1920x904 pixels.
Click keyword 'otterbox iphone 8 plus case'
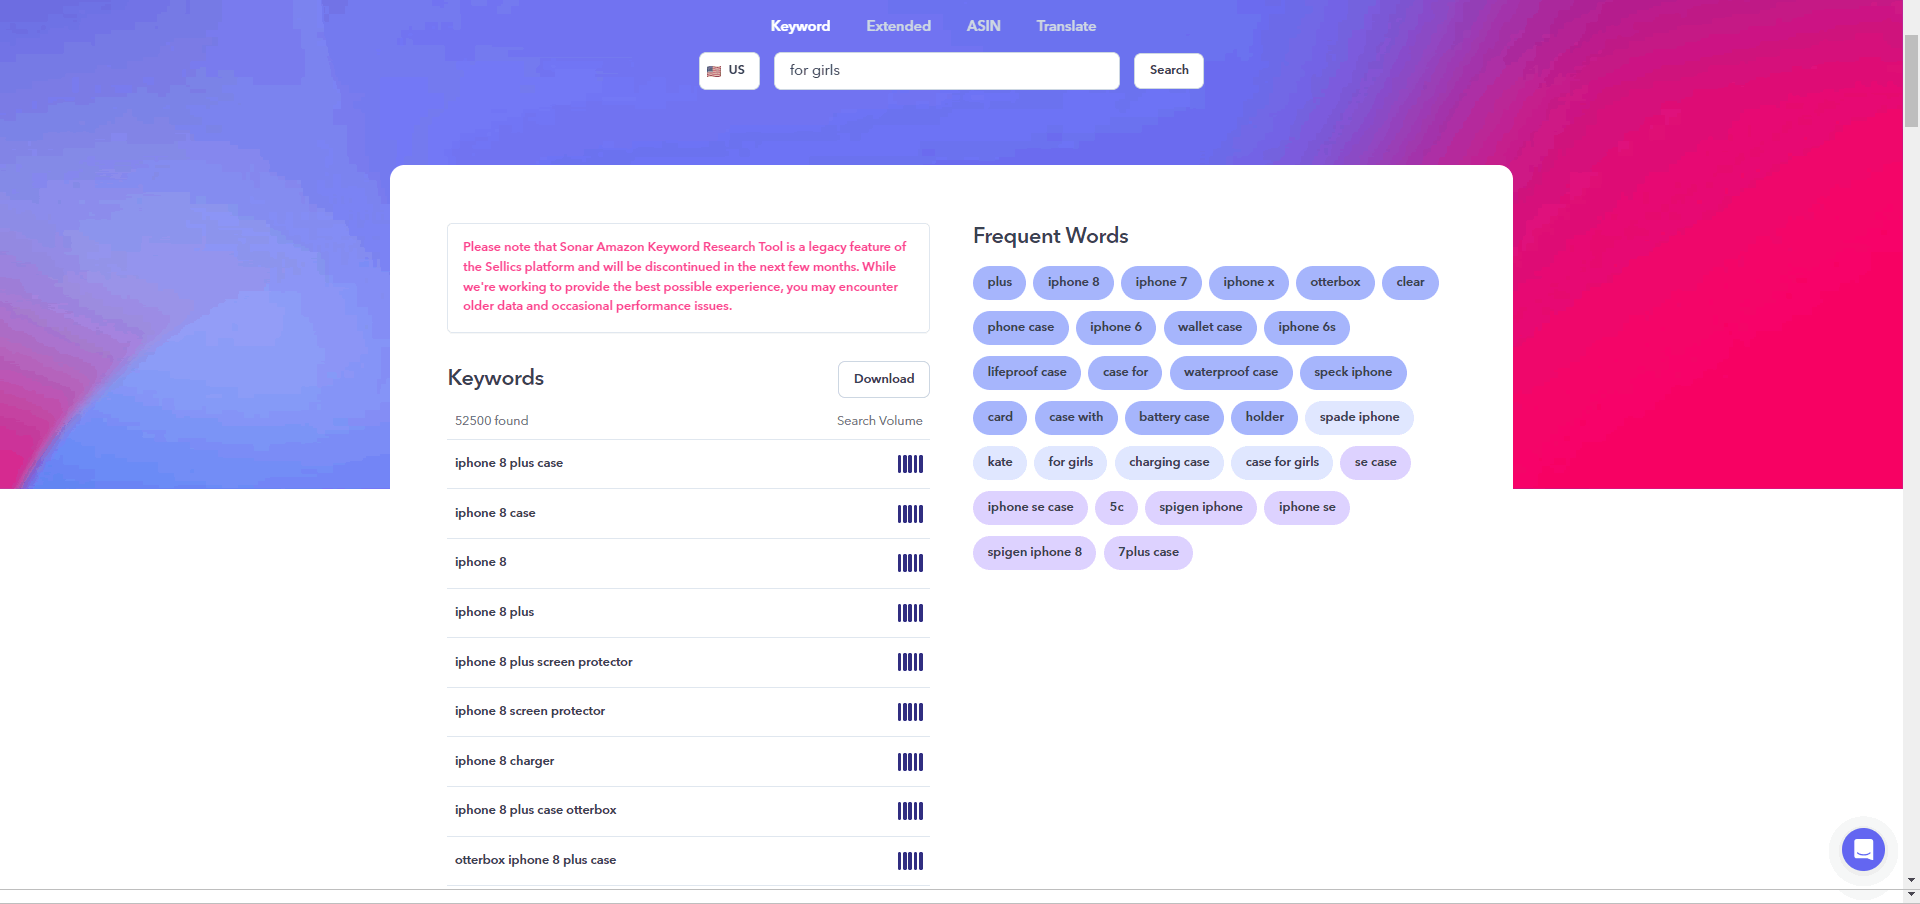pyautogui.click(x=535, y=861)
